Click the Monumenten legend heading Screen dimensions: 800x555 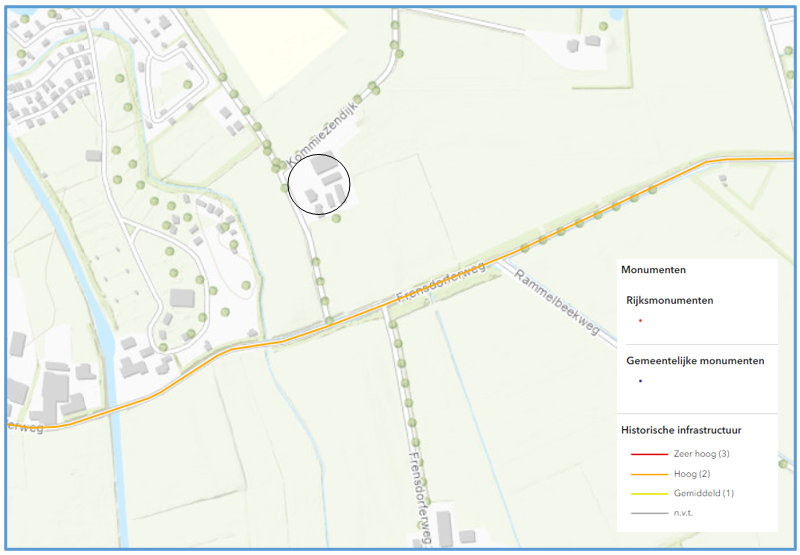tap(653, 270)
